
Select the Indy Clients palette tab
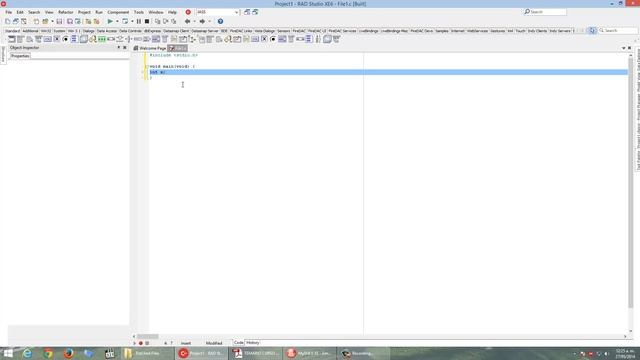[x=537, y=31]
